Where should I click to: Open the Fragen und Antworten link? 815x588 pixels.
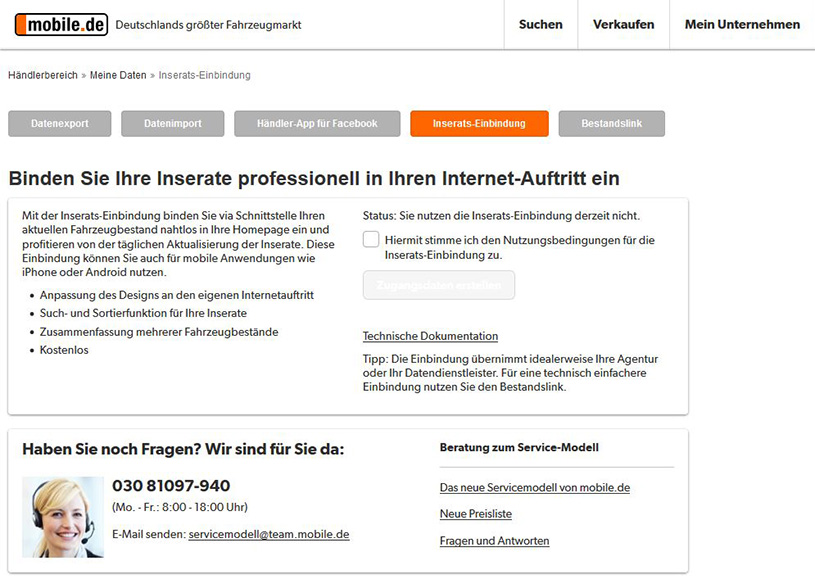(x=494, y=541)
